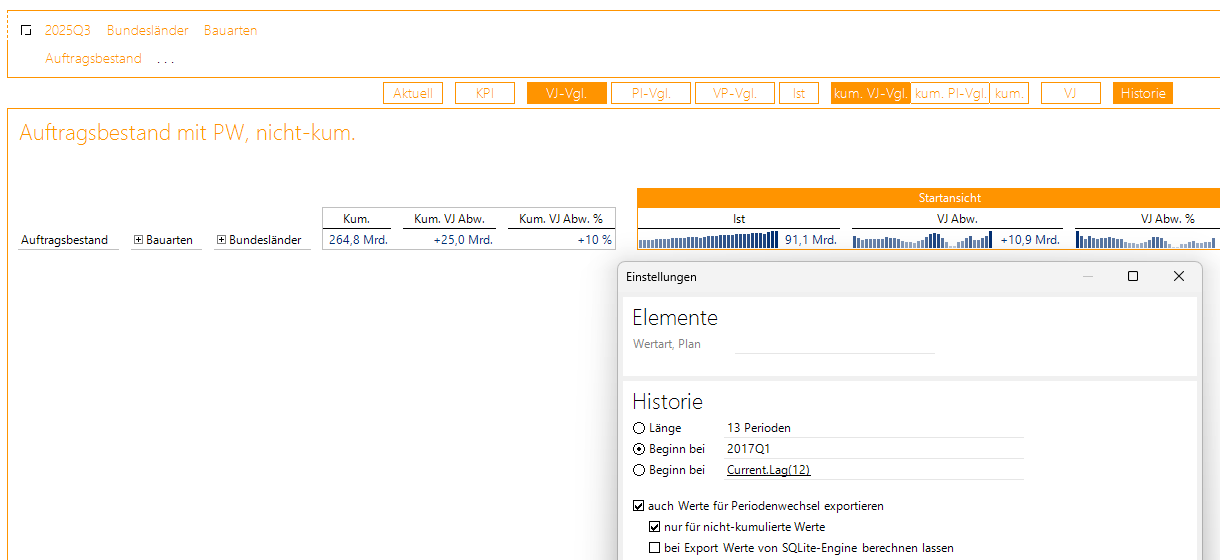Click the VJ Abw. sparkline chart

(921, 240)
